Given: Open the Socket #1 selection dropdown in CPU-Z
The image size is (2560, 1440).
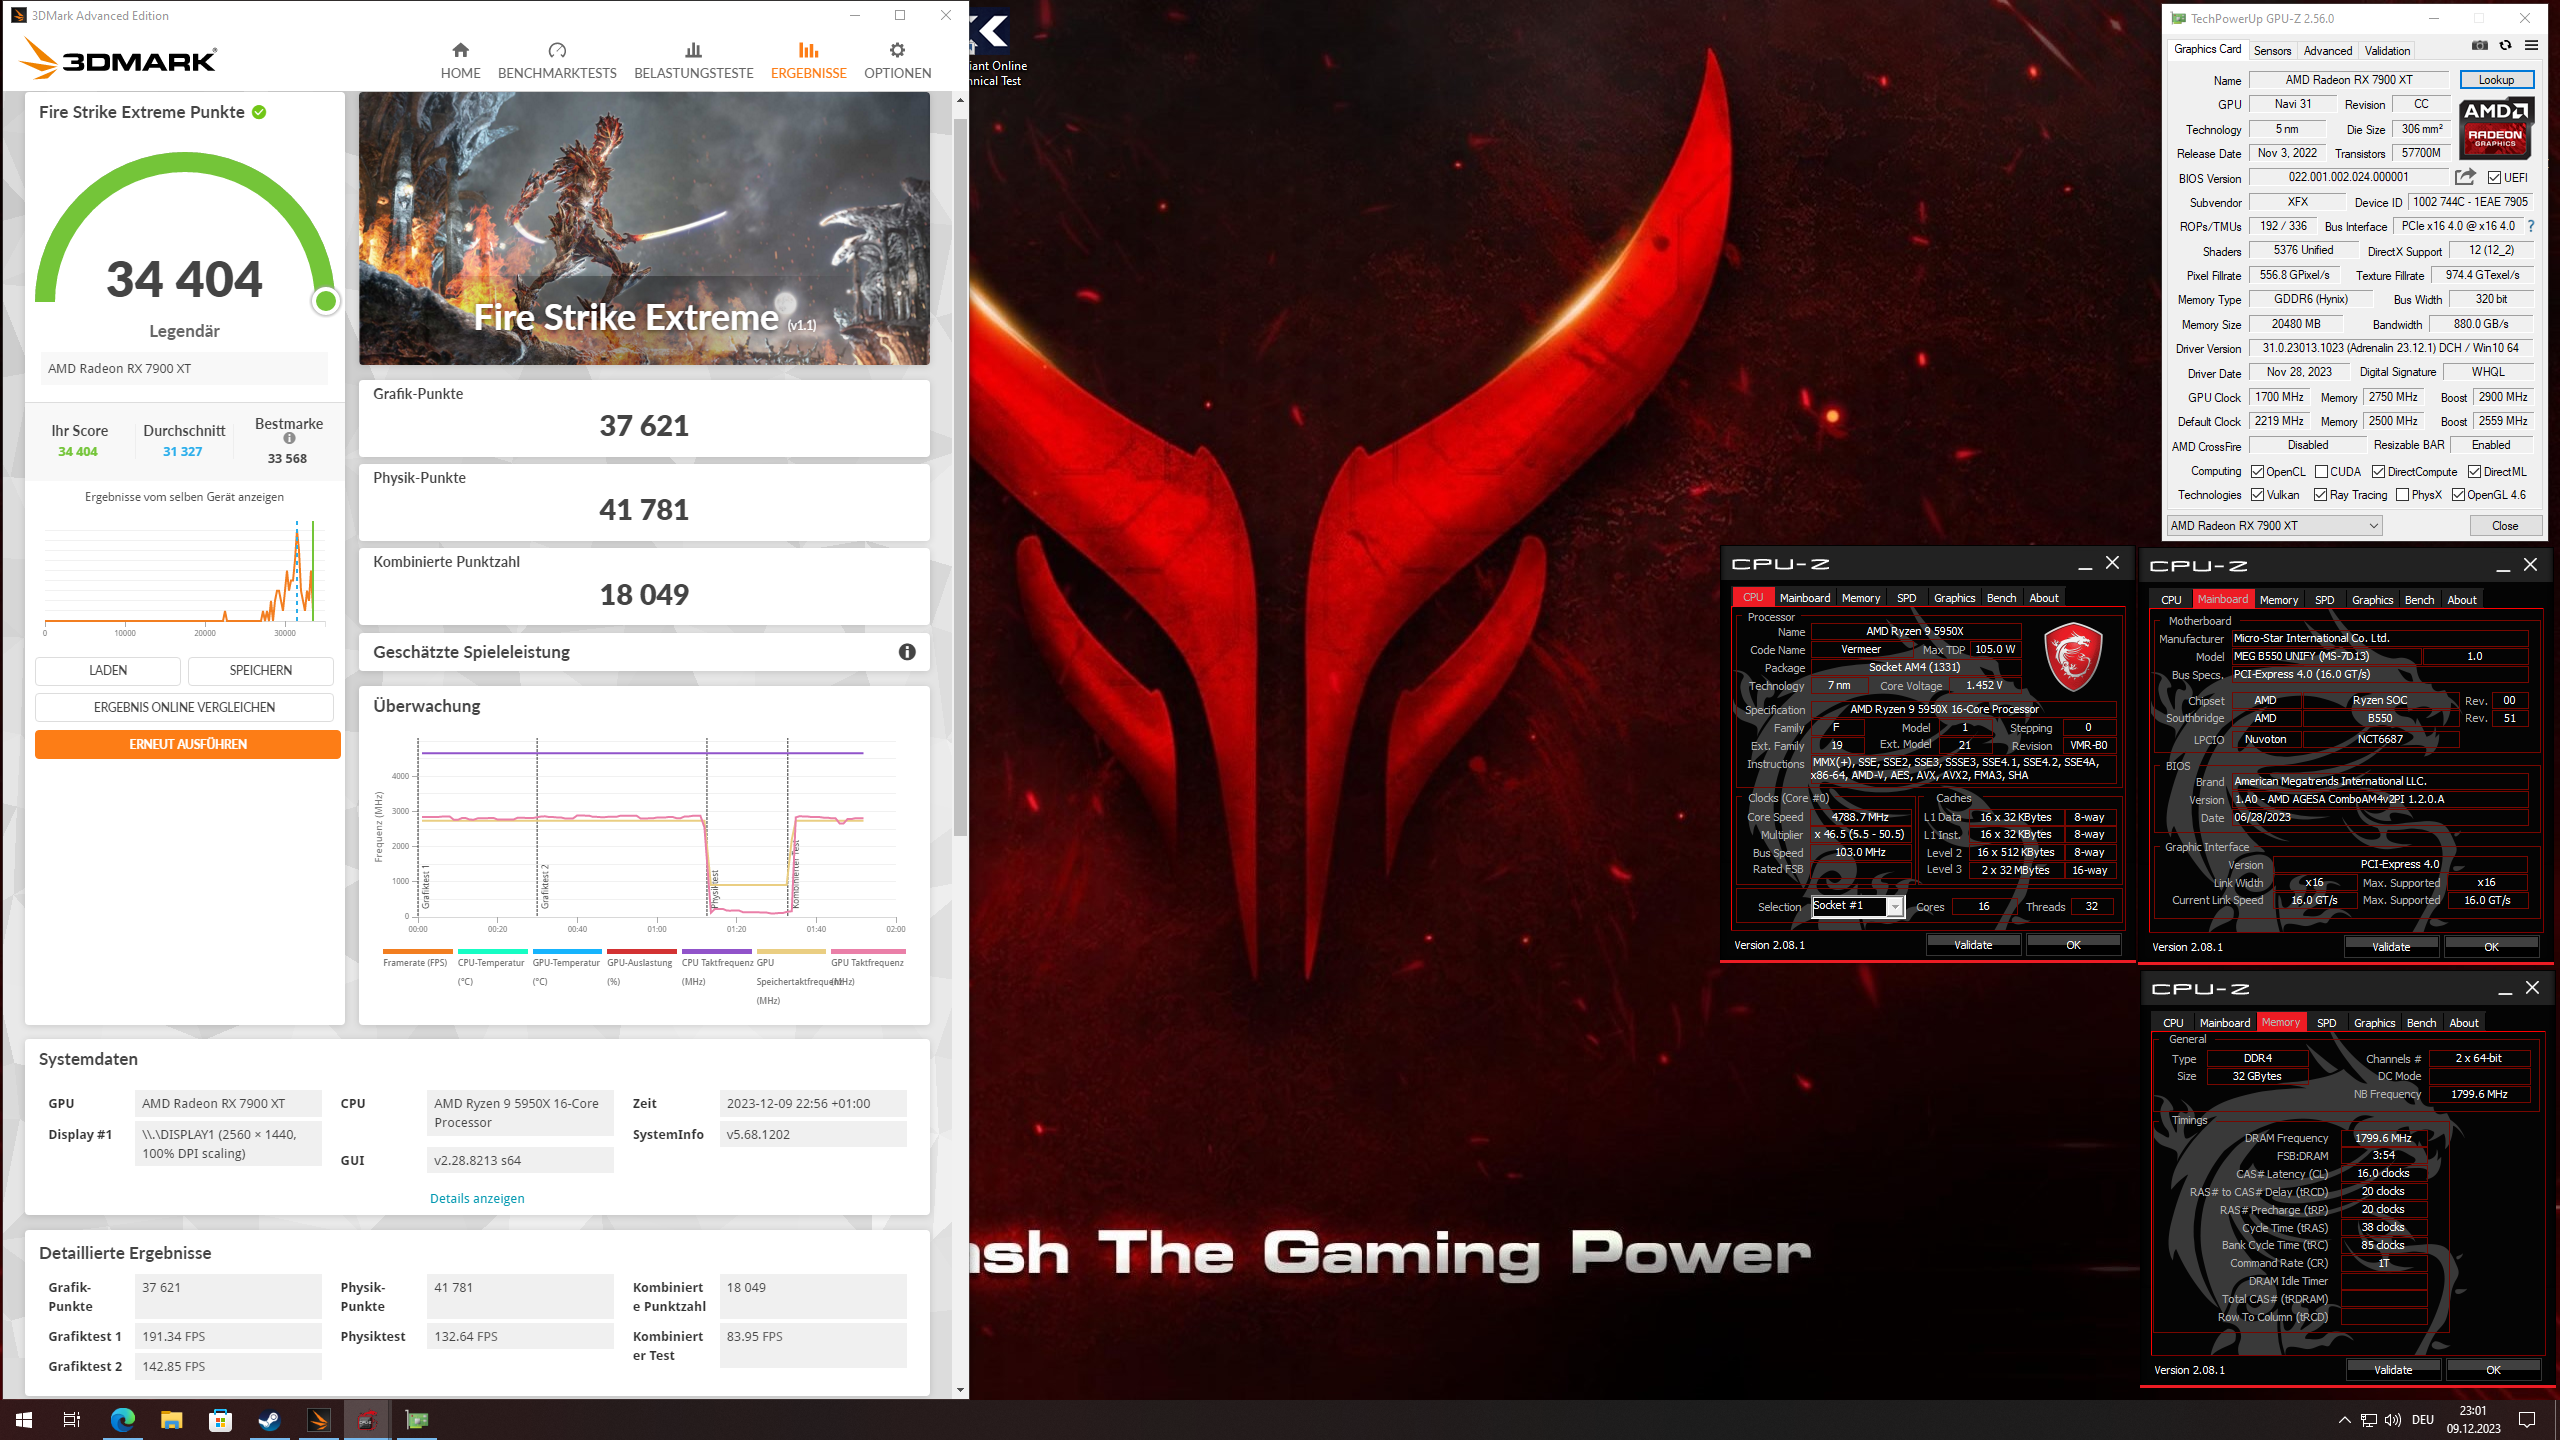Looking at the screenshot, I should click(x=1858, y=906).
